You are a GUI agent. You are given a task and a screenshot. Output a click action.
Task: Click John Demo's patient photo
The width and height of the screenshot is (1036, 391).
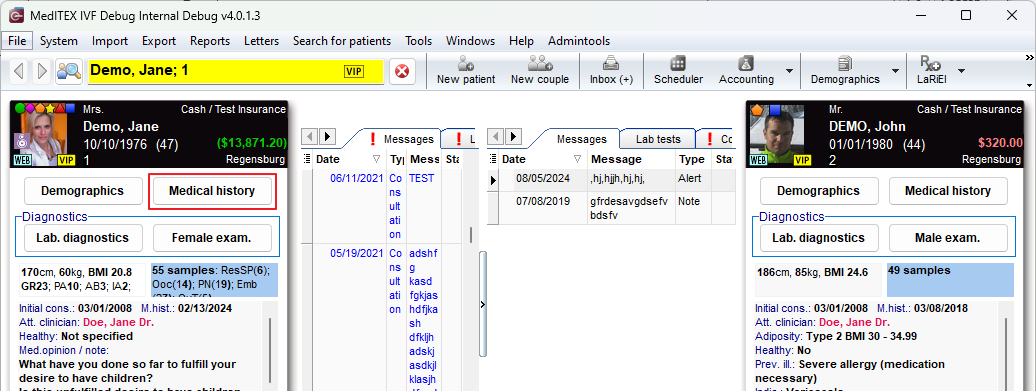click(x=777, y=135)
